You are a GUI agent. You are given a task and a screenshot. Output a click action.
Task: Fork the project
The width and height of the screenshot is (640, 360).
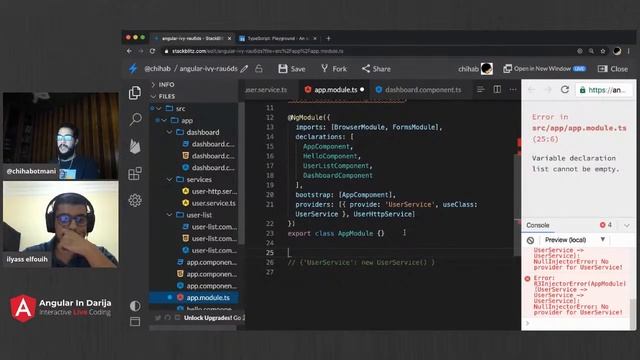[333, 69]
